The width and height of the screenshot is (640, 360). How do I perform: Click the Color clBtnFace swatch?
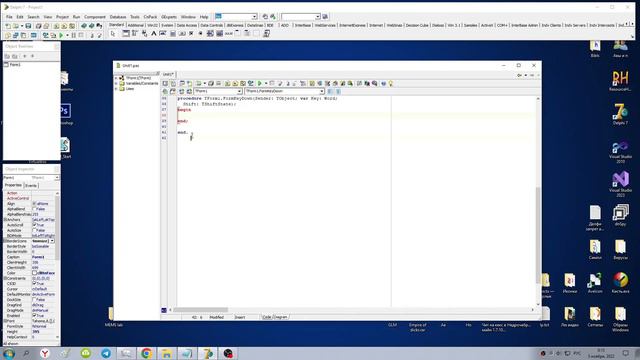tap(35, 273)
